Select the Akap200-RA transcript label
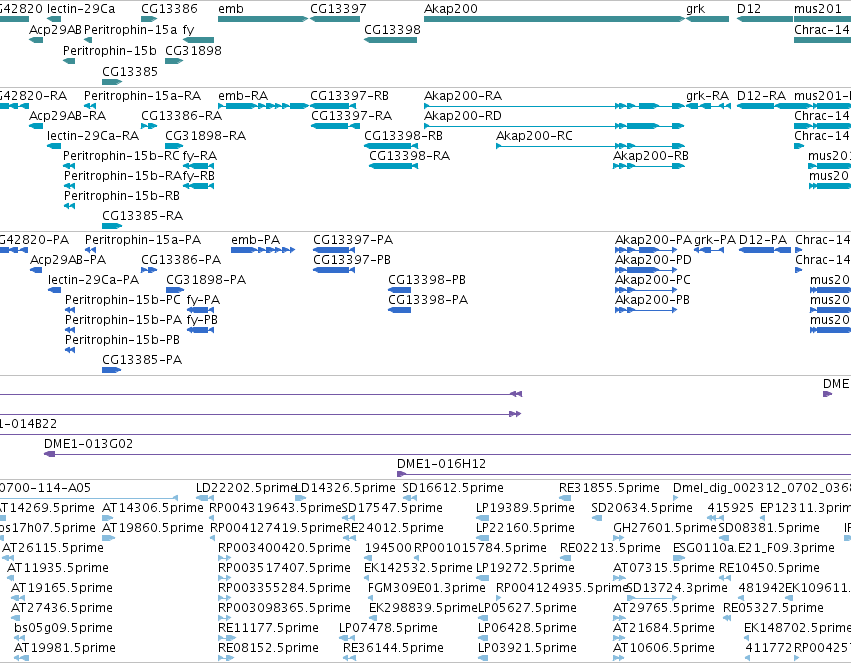The height and width of the screenshot is (663, 851). click(463, 96)
